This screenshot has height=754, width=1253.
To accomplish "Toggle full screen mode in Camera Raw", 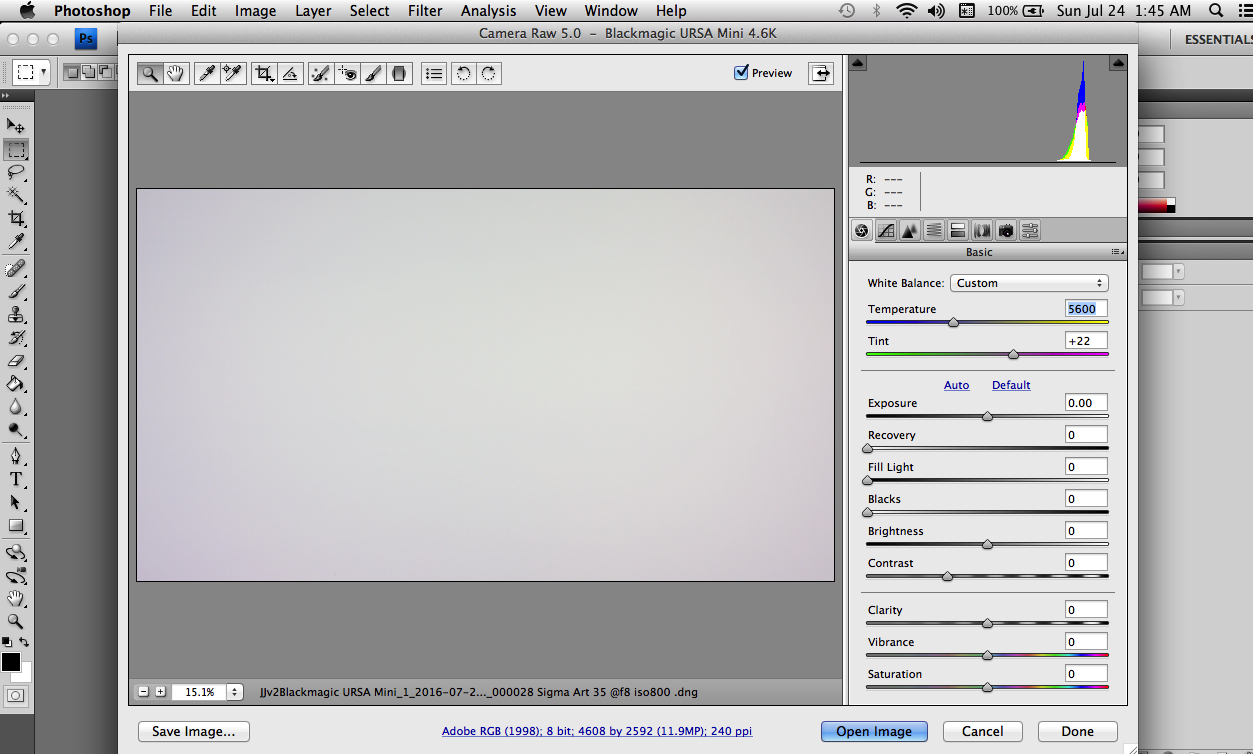I will pyautogui.click(x=821, y=73).
